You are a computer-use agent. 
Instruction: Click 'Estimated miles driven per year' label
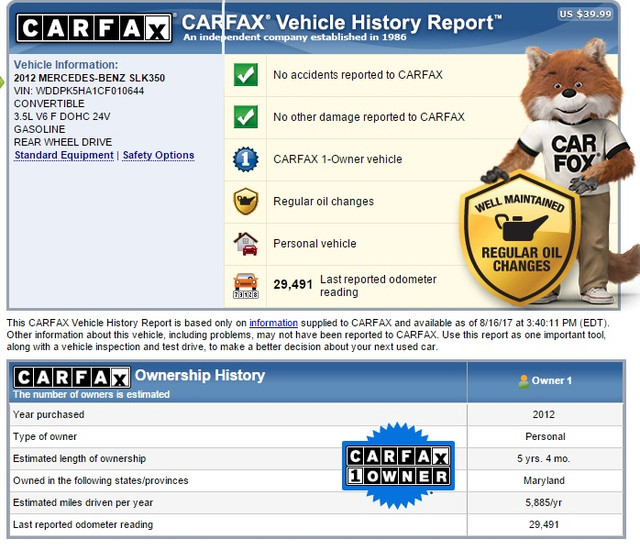tap(83, 502)
